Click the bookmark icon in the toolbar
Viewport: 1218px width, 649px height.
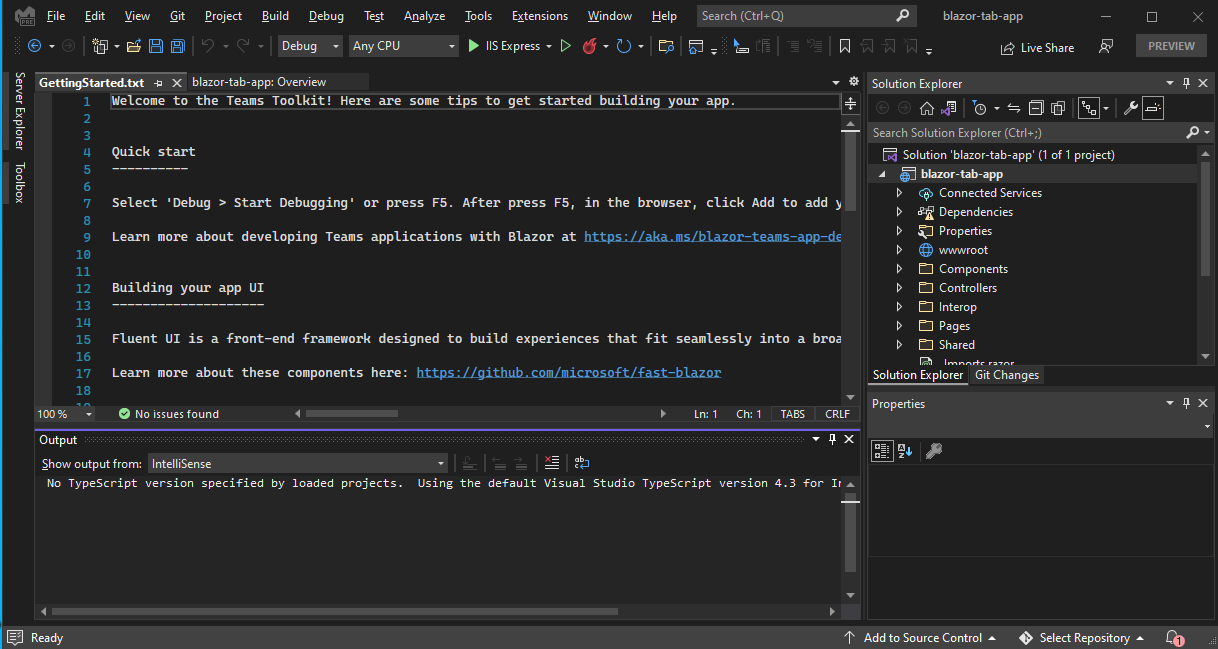(x=845, y=46)
